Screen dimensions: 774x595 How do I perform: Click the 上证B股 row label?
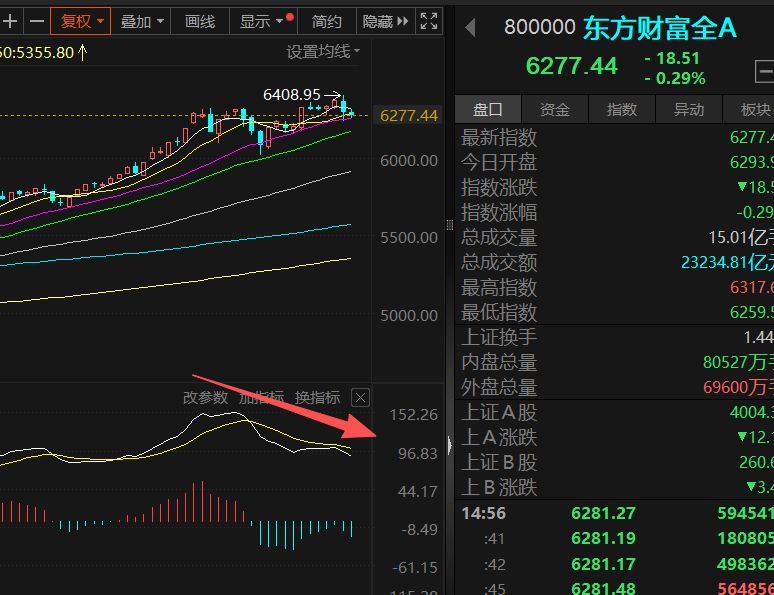click(x=499, y=463)
